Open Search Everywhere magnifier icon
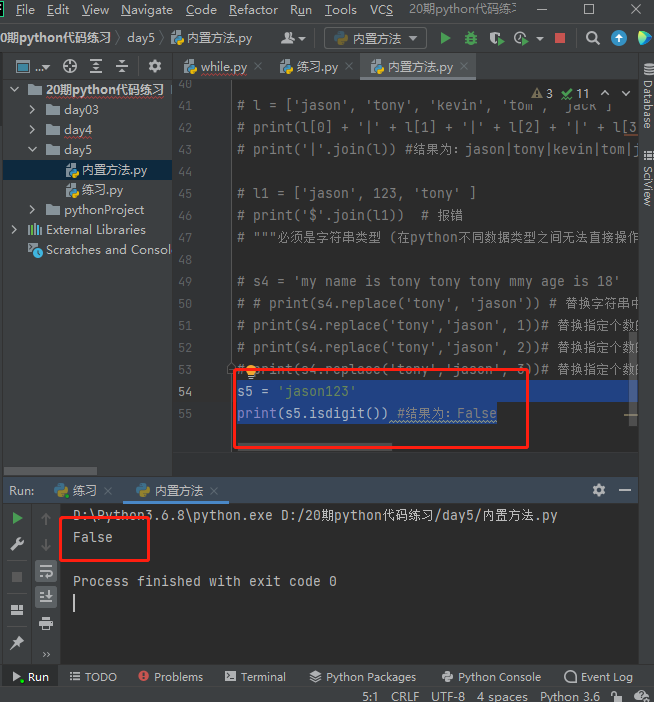This screenshot has width=654, height=702. coord(593,39)
